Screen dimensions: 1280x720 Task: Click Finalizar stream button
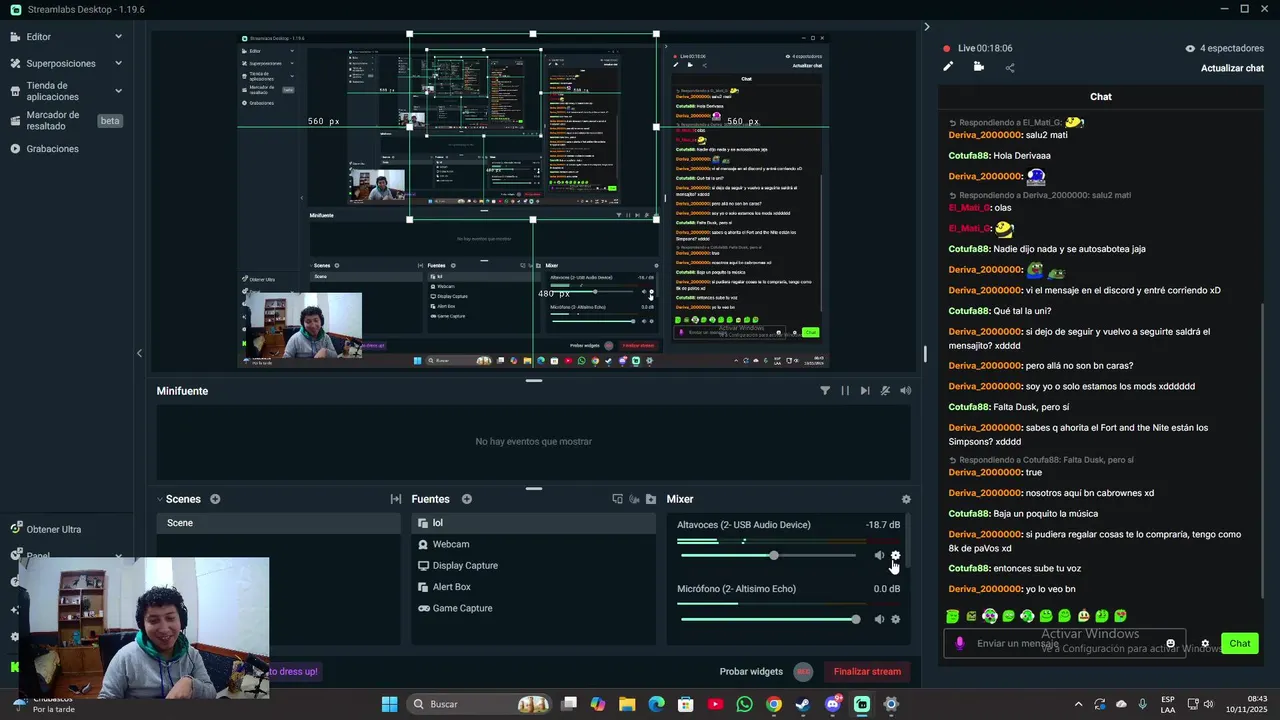point(867,672)
